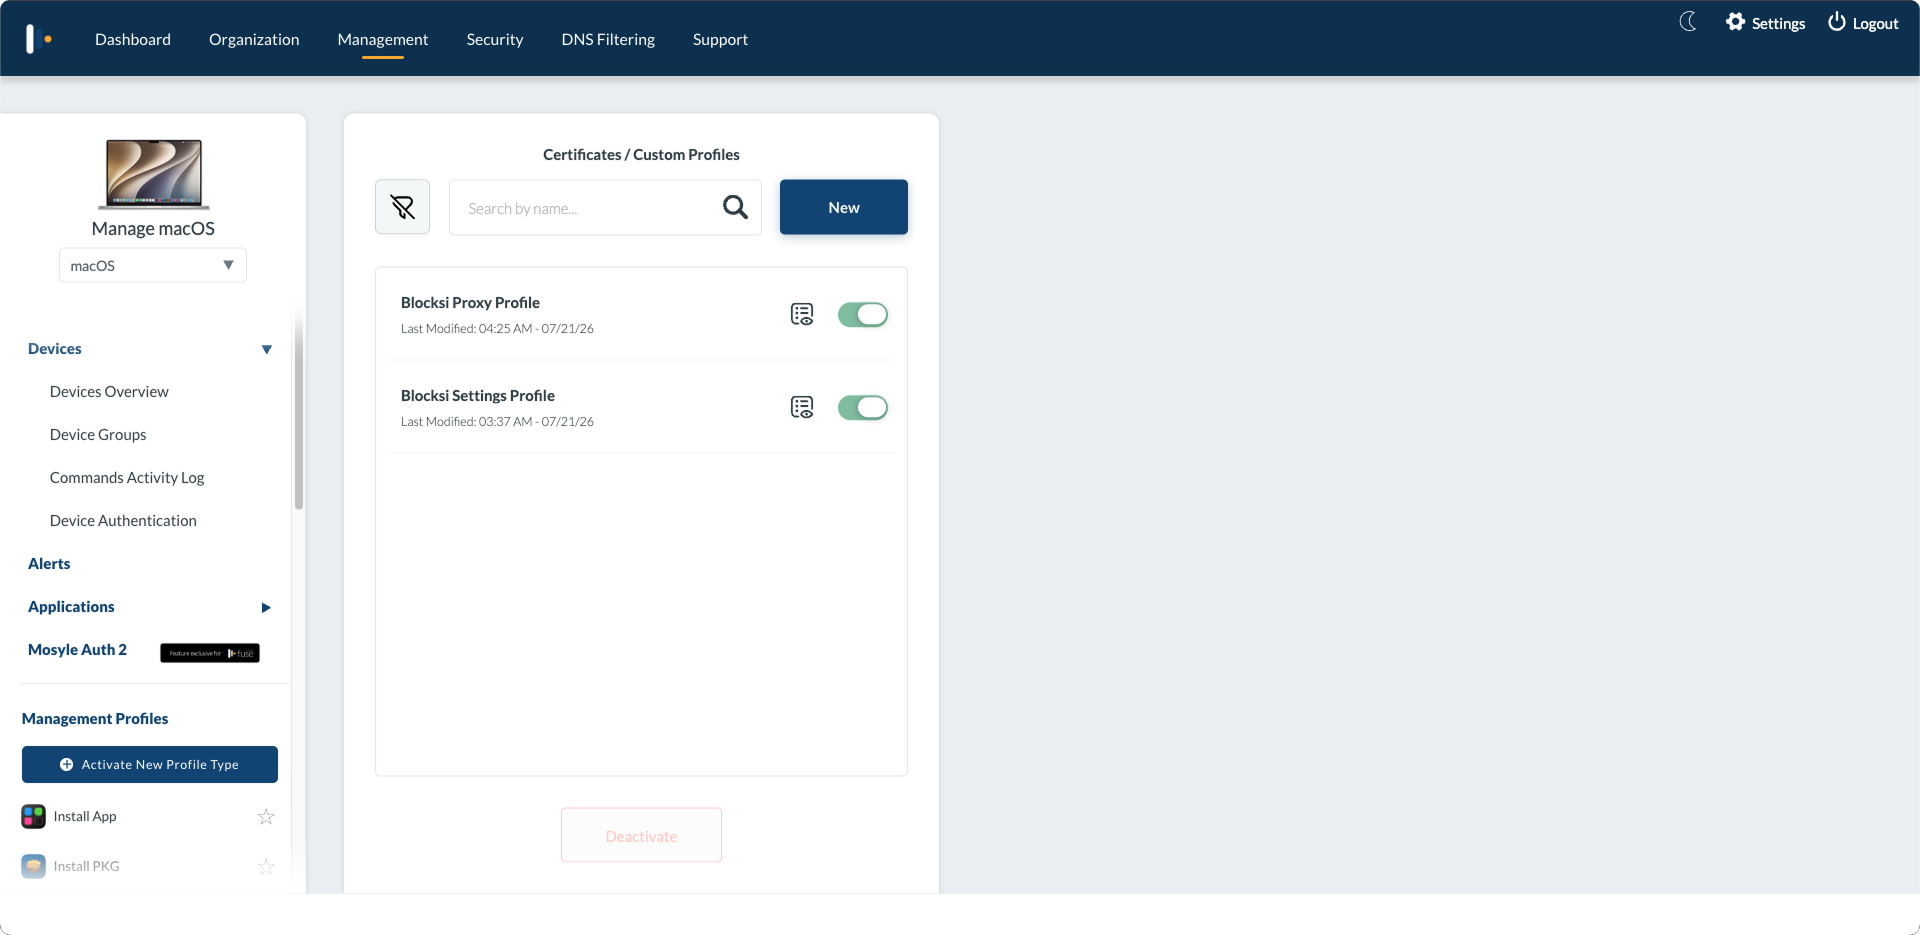The height and width of the screenshot is (935, 1920).
Task: Click the Logout power icon
Action: [x=1837, y=22]
